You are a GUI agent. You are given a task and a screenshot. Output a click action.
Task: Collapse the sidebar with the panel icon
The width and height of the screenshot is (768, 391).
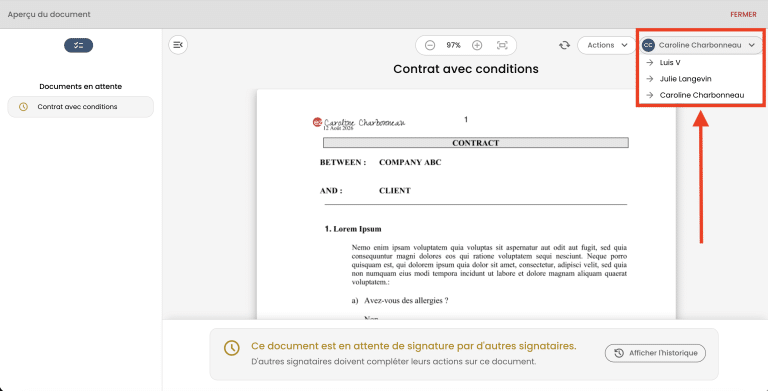point(178,45)
